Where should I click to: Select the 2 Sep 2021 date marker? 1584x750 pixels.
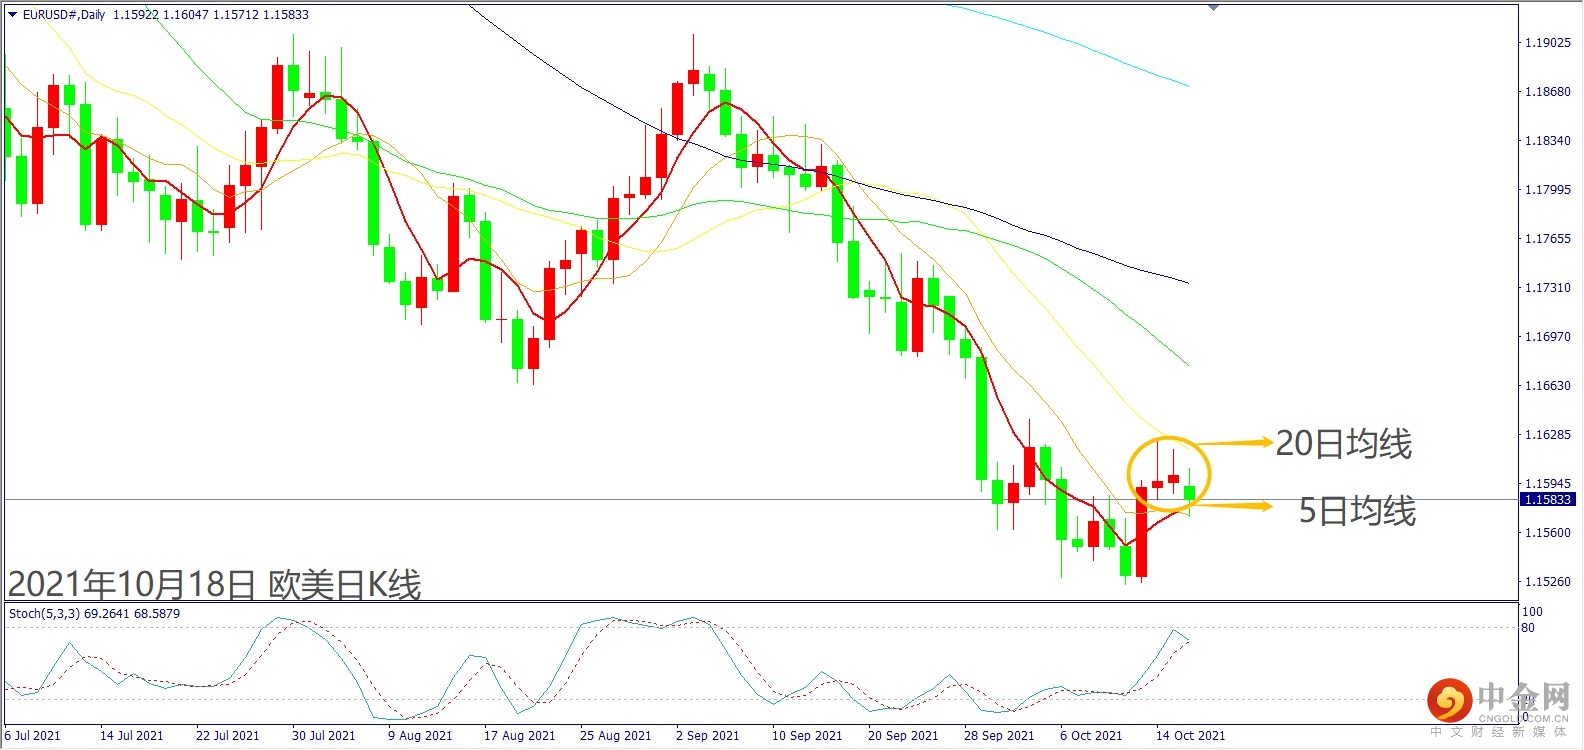(707, 735)
